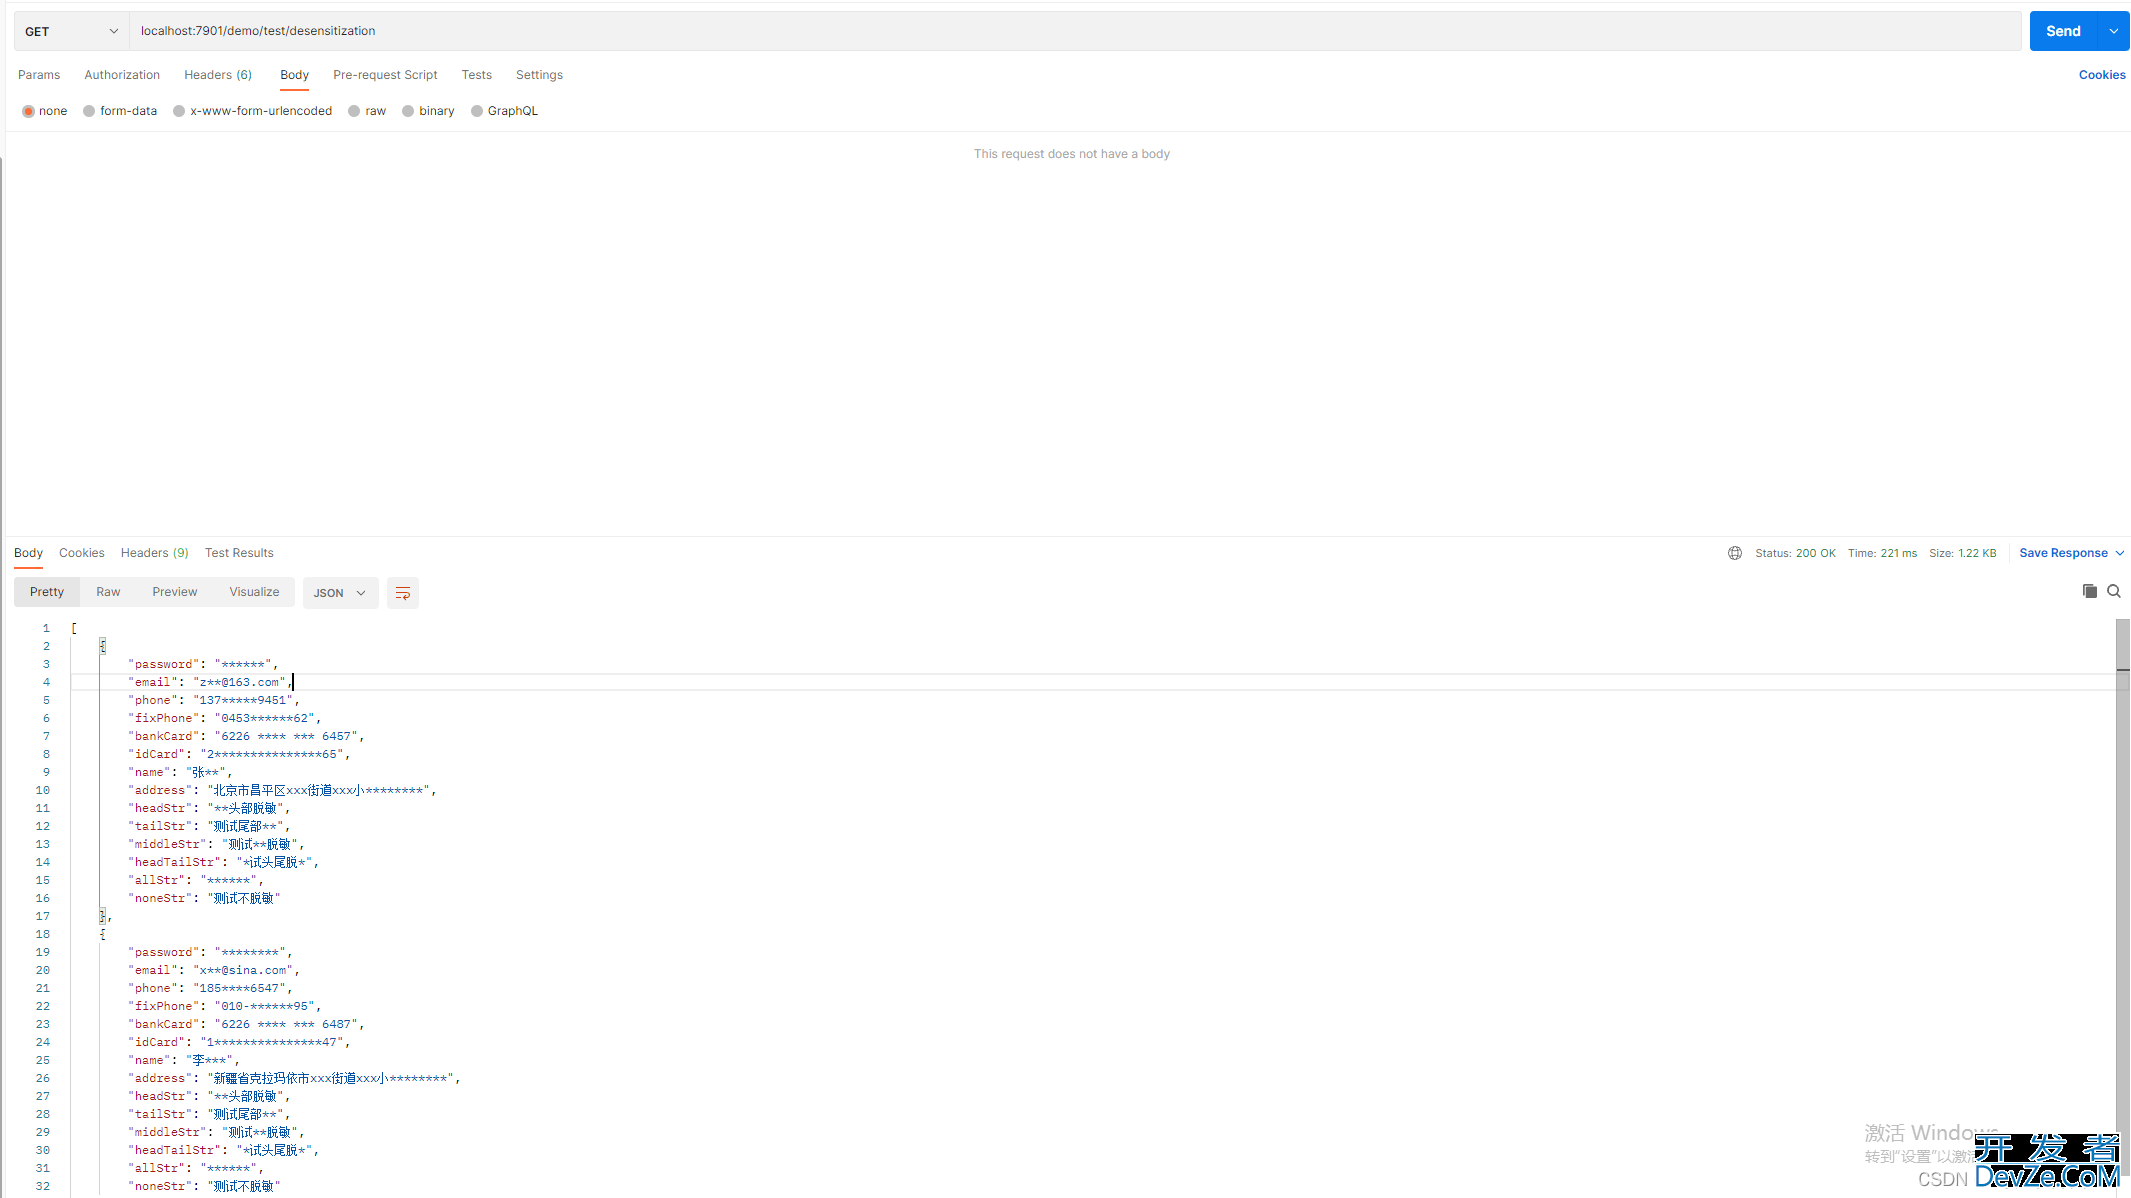Click the Raw view format icon
2131x1198 pixels.
coord(108,592)
